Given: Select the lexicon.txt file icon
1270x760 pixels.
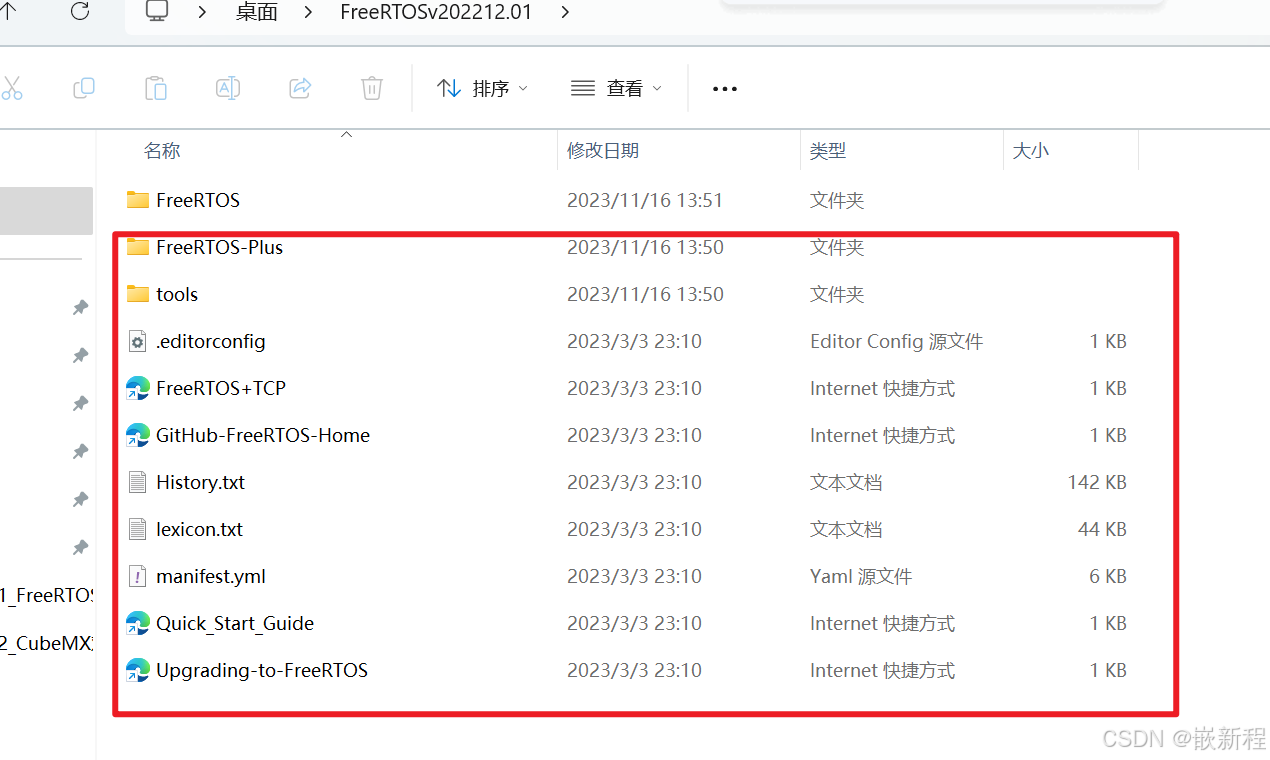Looking at the screenshot, I should (138, 529).
